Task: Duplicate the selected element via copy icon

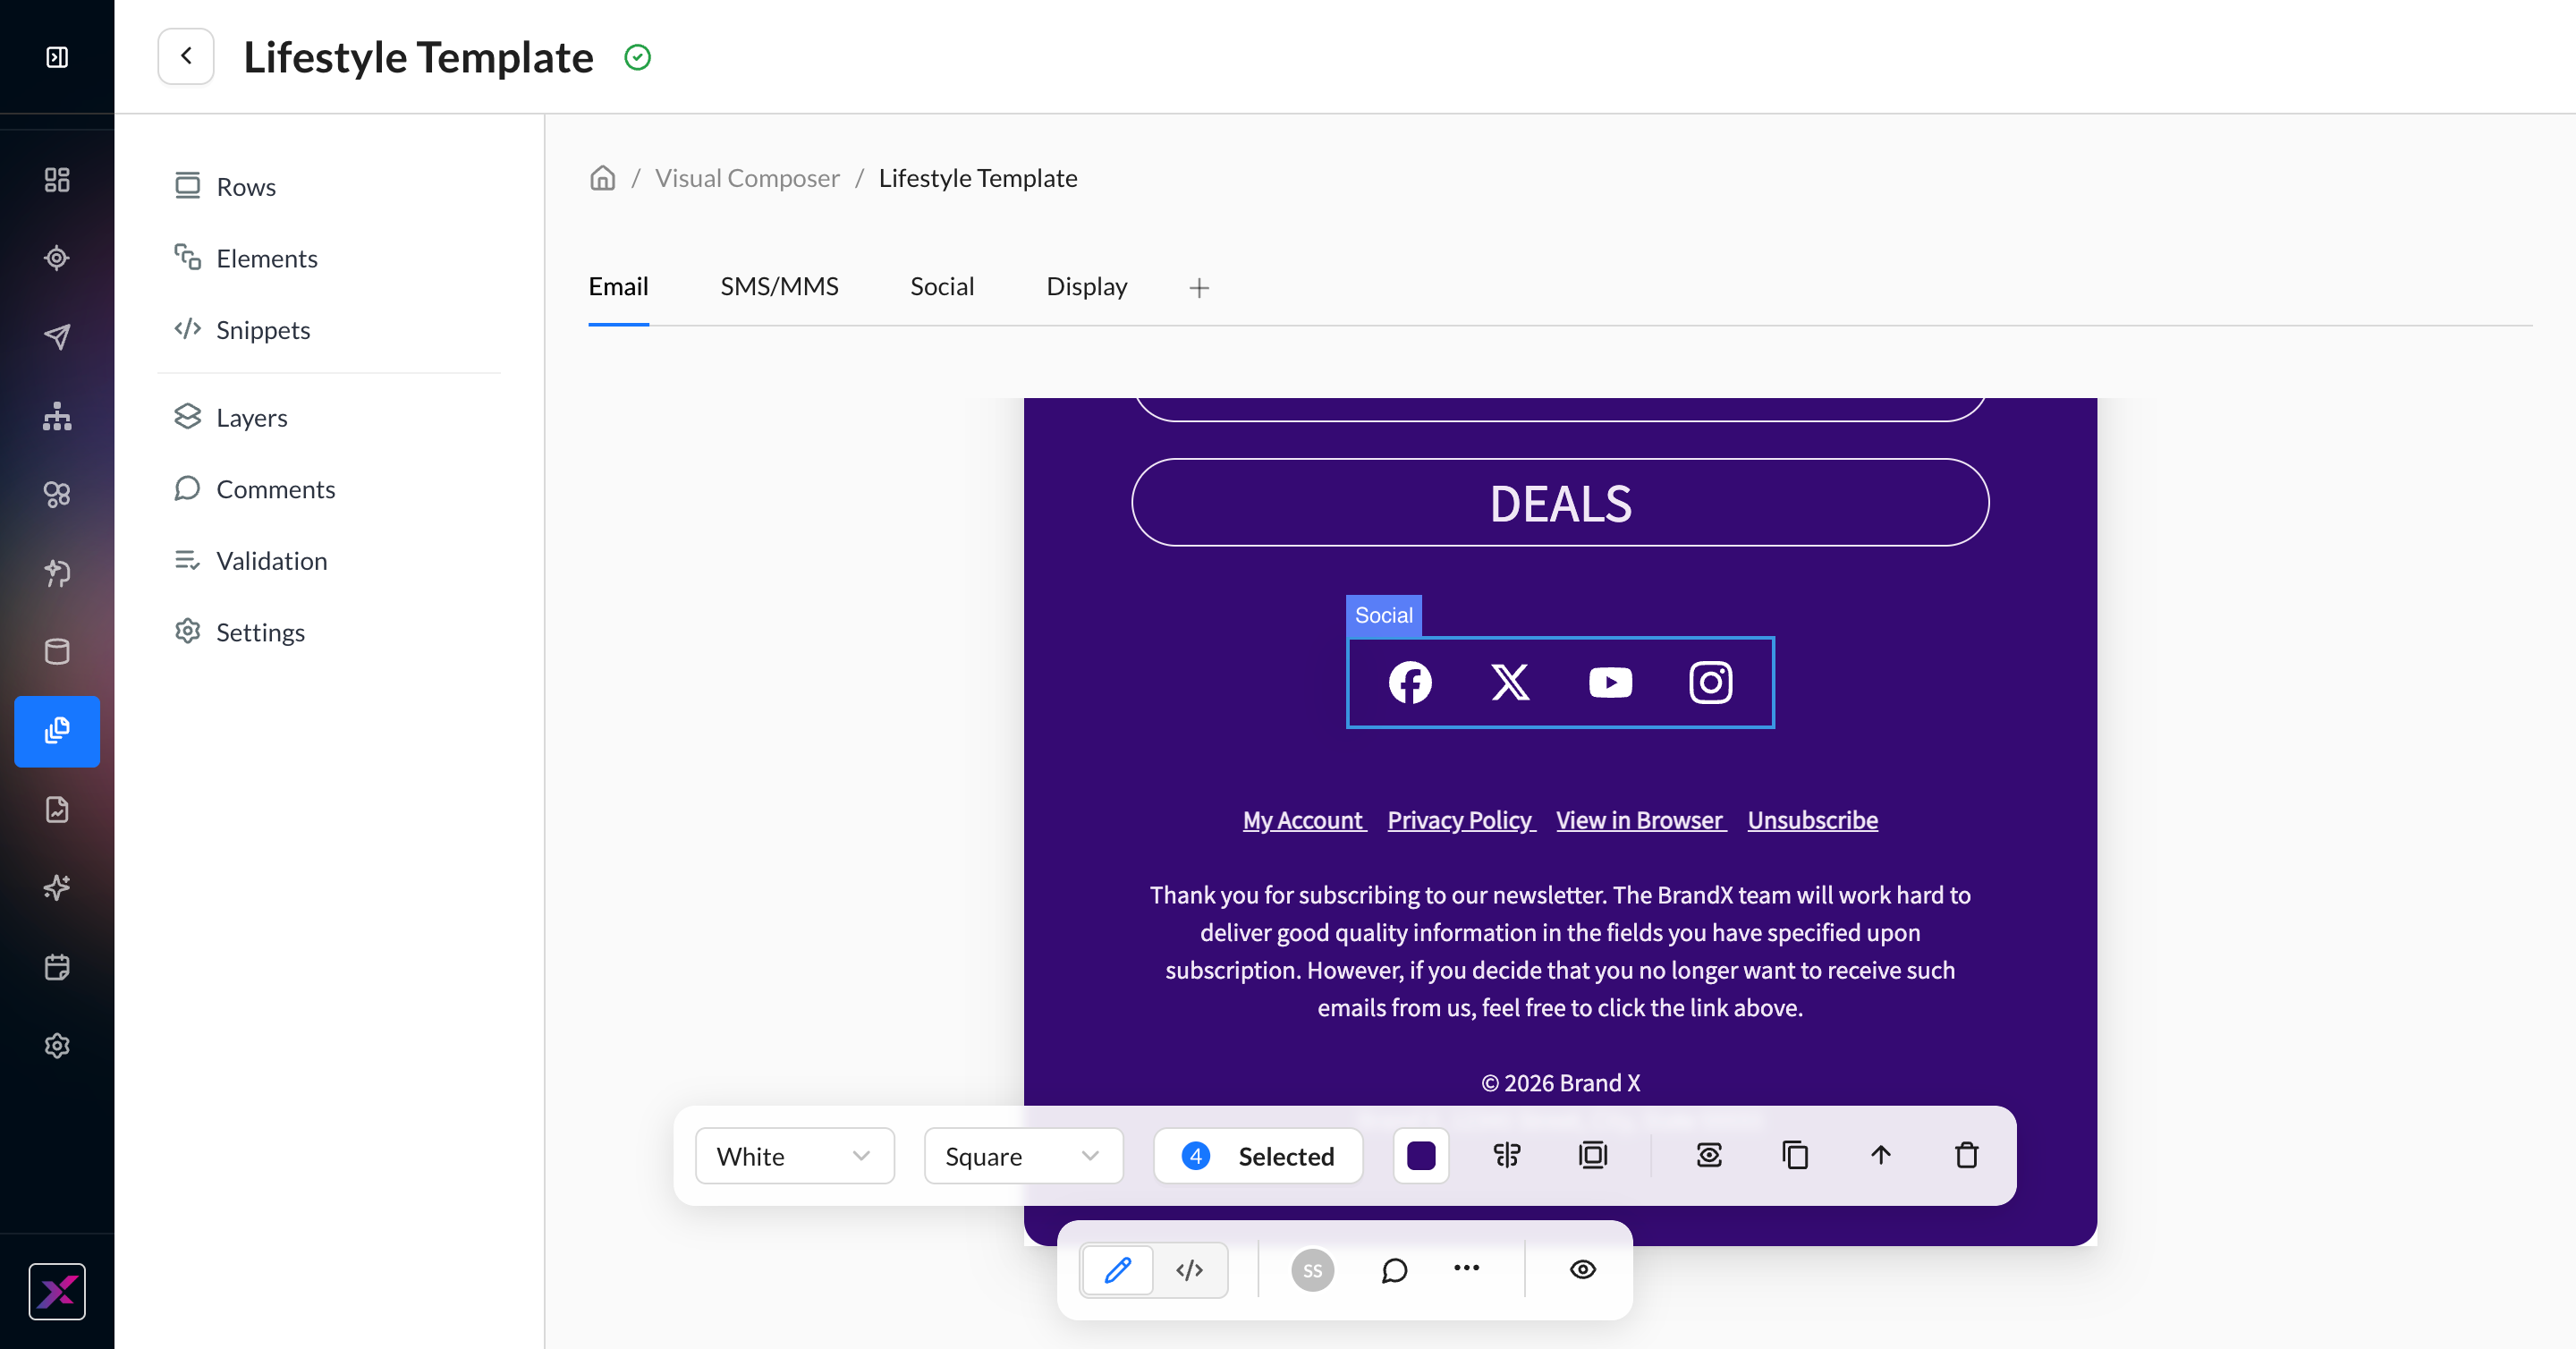Action: coord(1795,1156)
